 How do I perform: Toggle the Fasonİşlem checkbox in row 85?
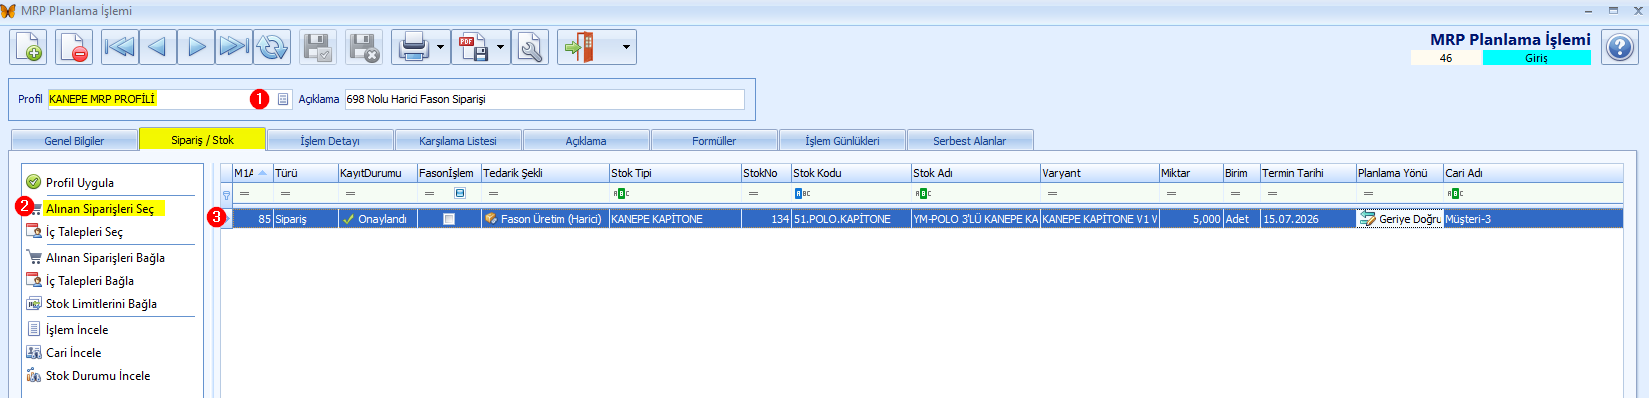(x=449, y=219)
